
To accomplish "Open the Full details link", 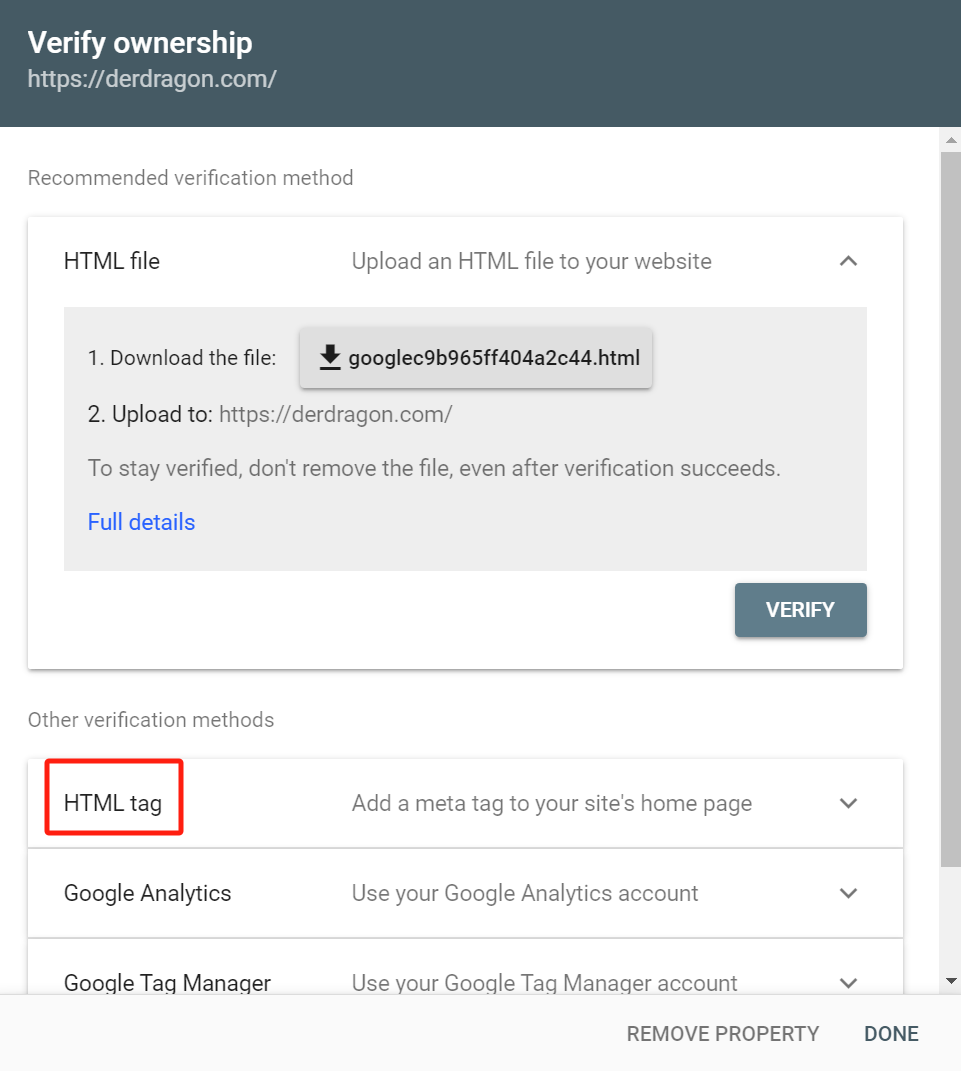I will point(140,521).
